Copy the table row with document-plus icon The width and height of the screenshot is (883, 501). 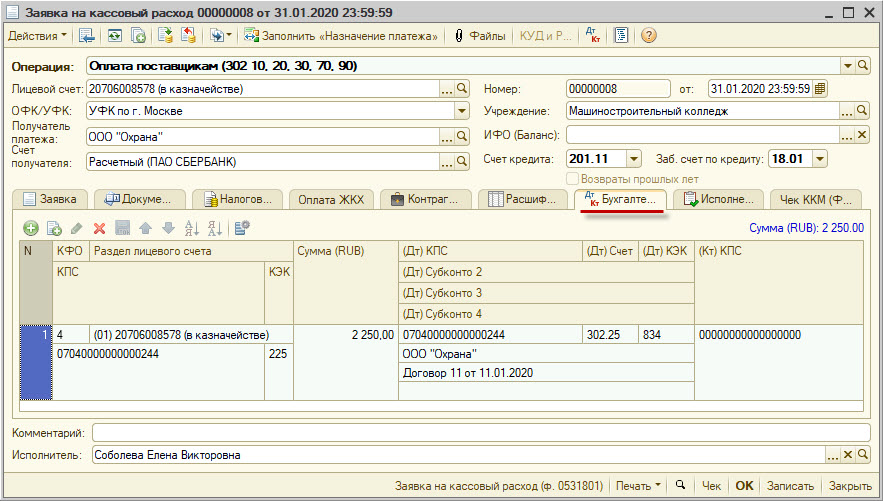54,228
